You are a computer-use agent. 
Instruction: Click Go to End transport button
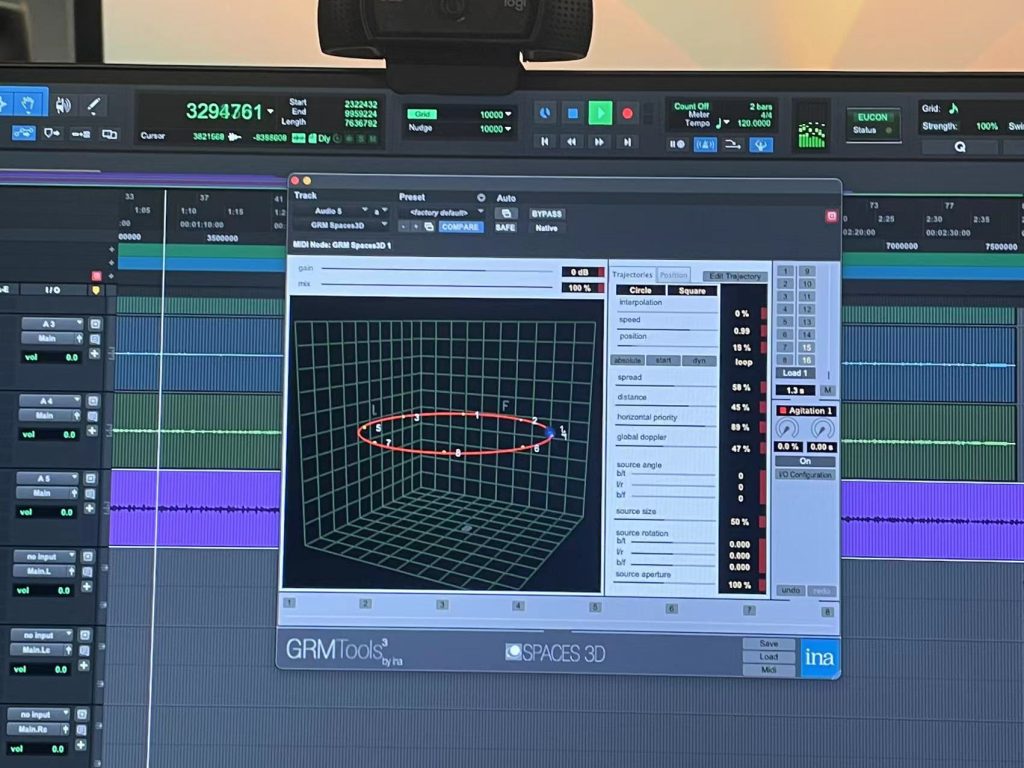[627, 142]
